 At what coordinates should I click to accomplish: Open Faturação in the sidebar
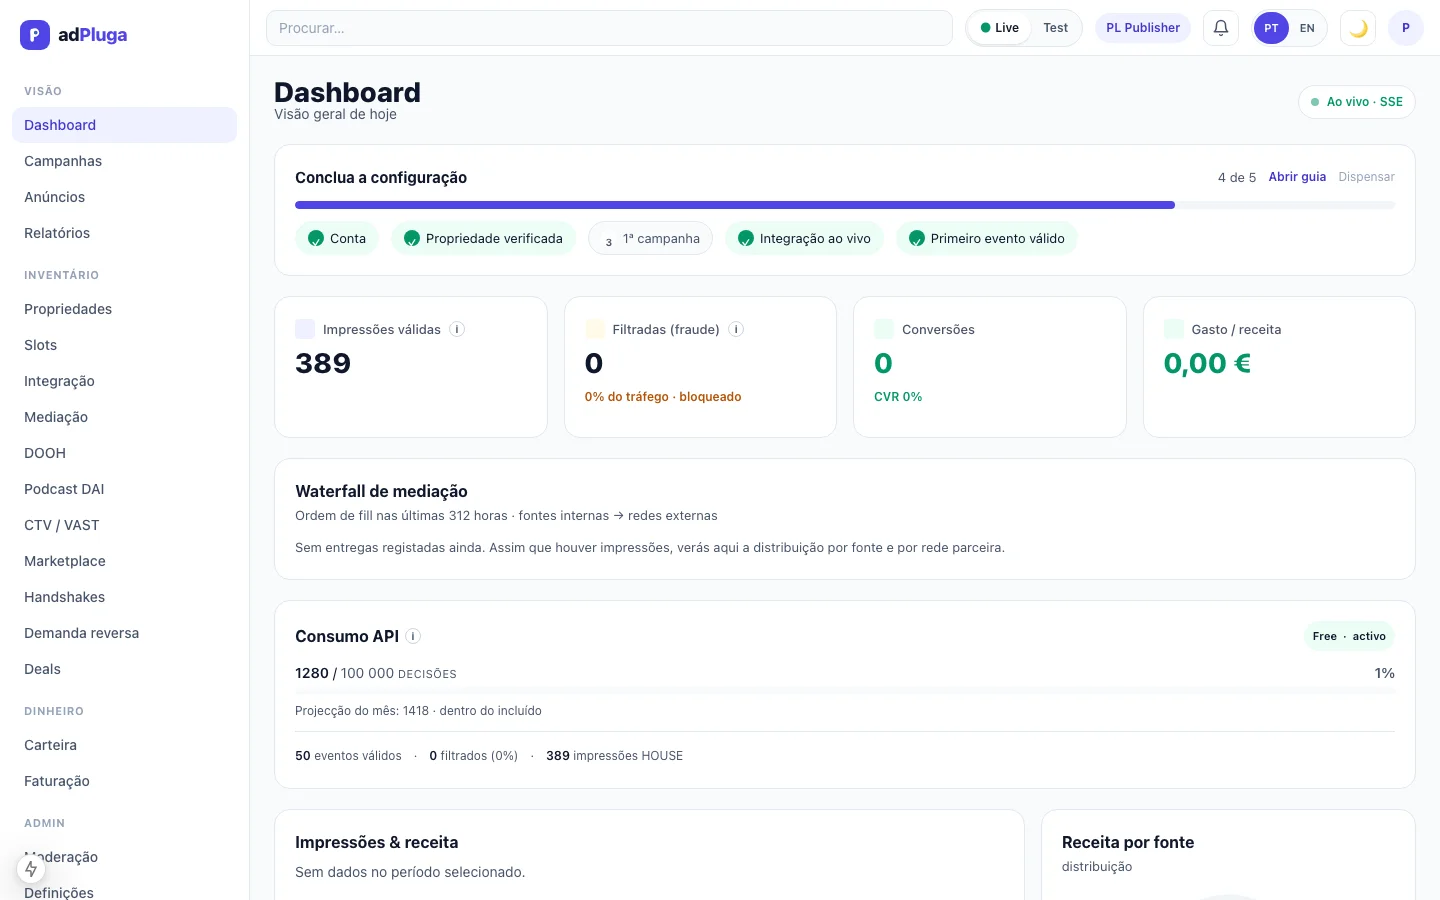pyautogui.click(x=124, y=781)
